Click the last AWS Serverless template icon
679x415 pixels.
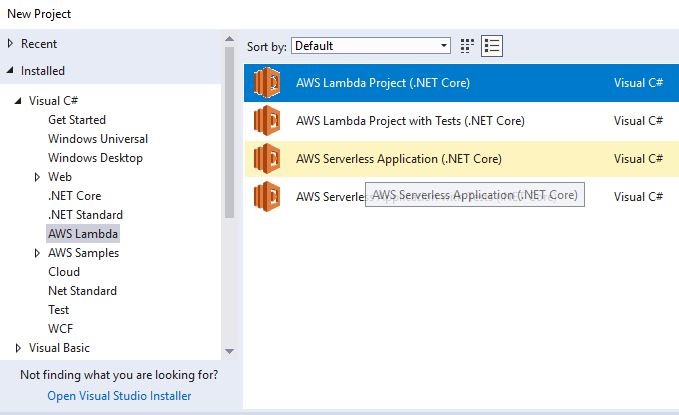pos(267,196)
